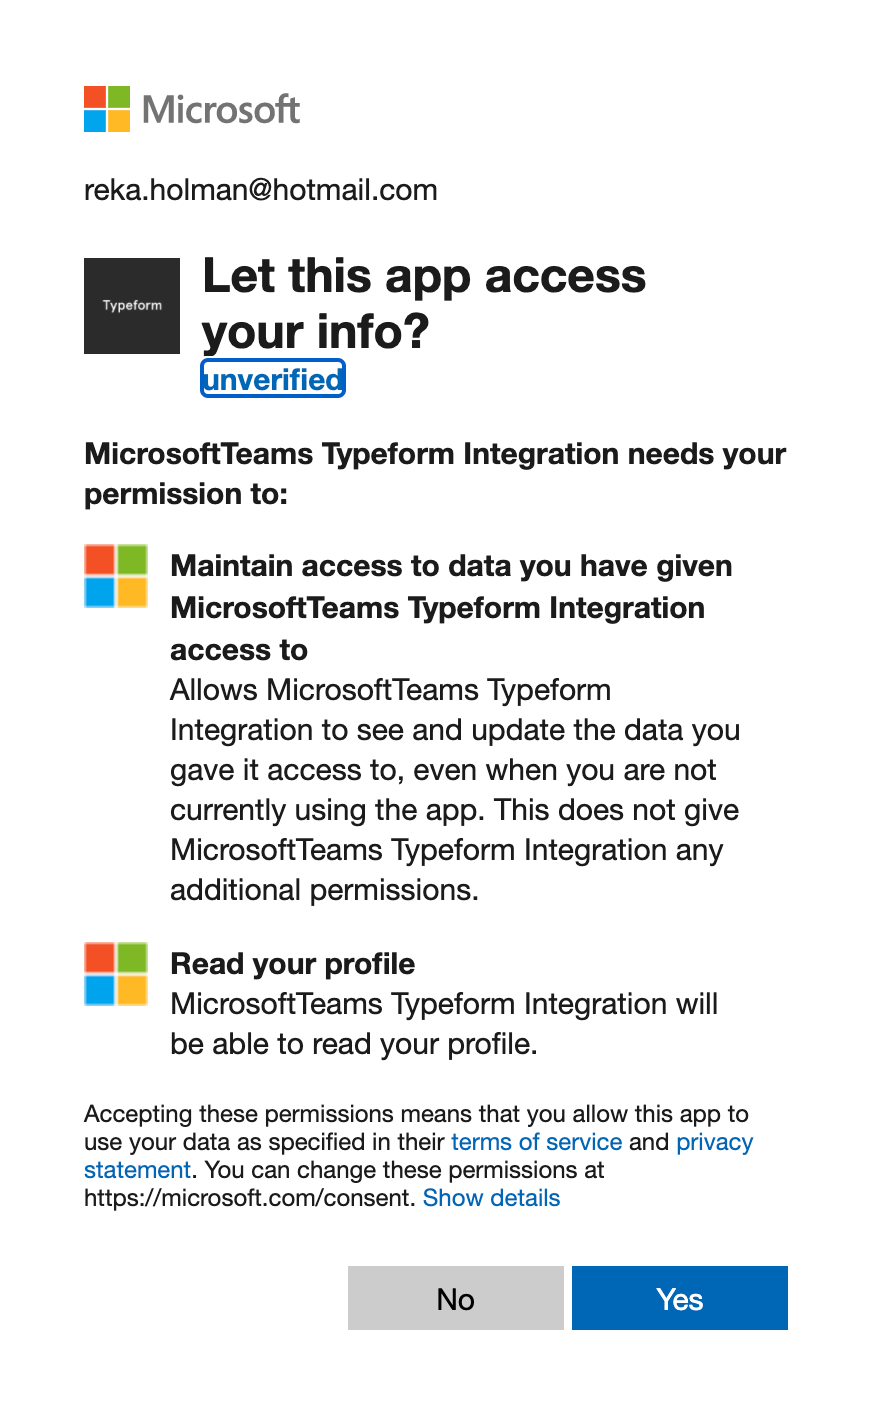Click Microsoft icon beside Read your profile
The image size is (874, 1416).
pyautogui.click(x=116, y=974)
